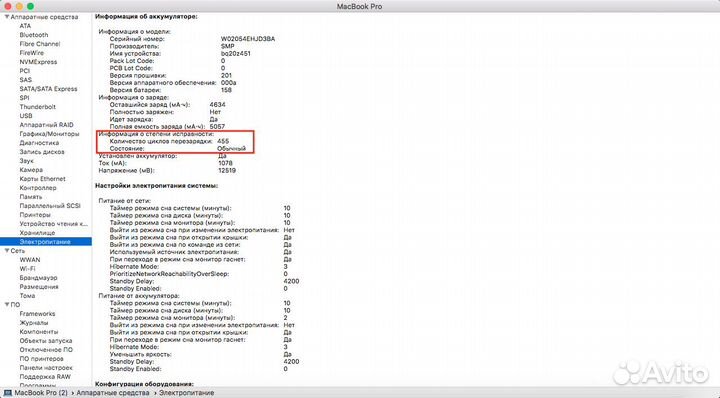Viewport: 720px width, 398px height.
Task: Select ATA in the sidebar
Action: point(25,26)
